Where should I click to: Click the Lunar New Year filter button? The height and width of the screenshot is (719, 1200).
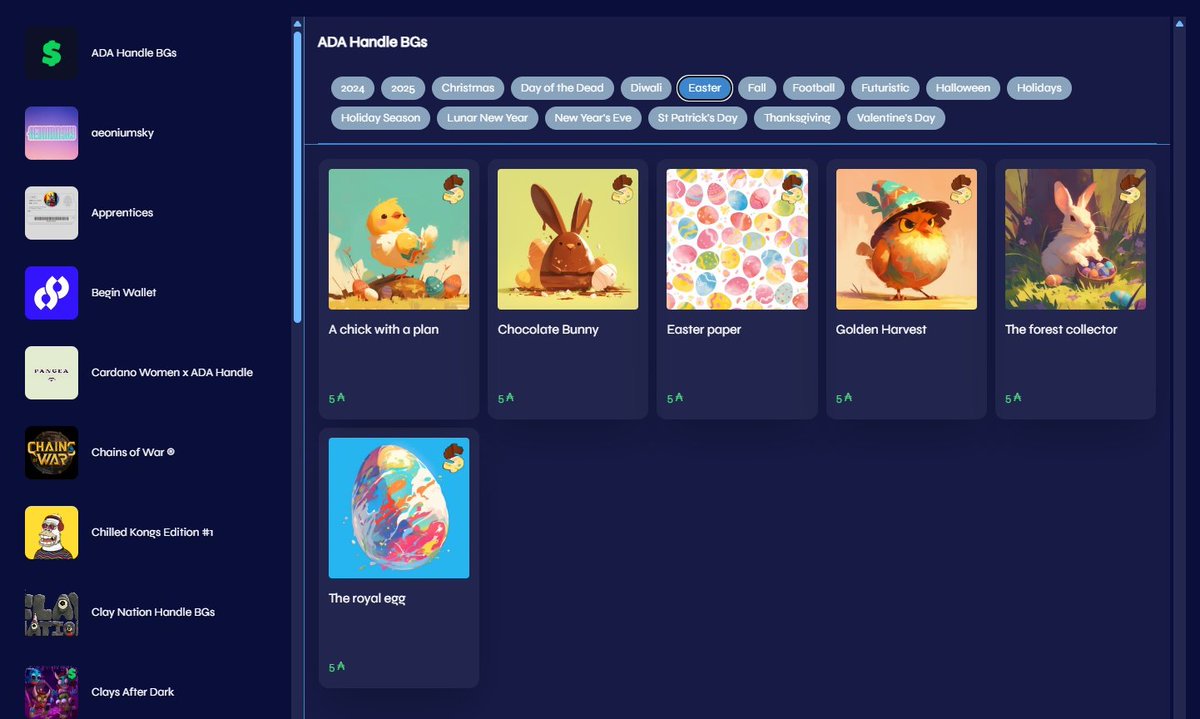point(487,118)
